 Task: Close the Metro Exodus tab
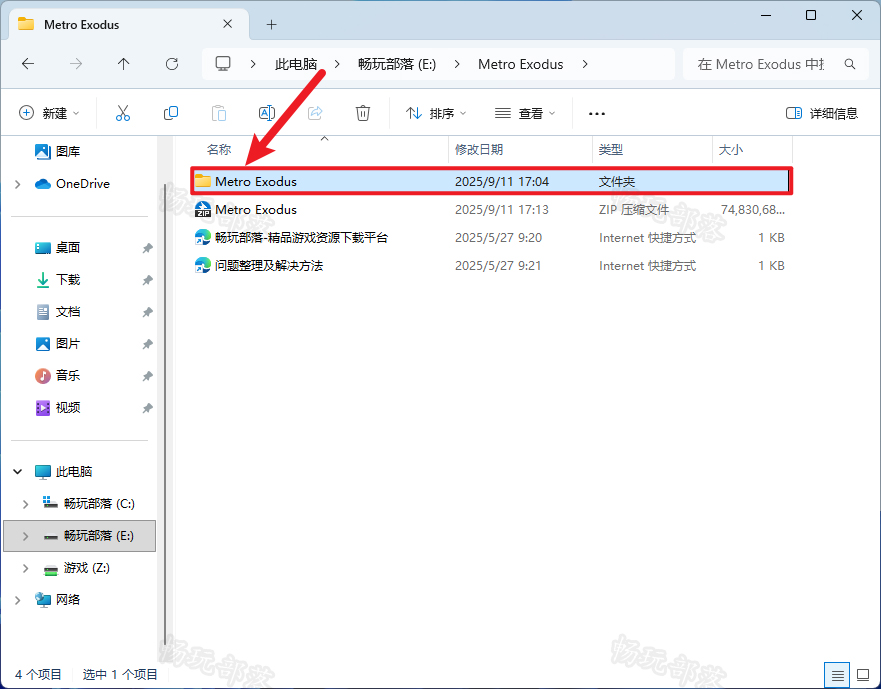(228, 24)
